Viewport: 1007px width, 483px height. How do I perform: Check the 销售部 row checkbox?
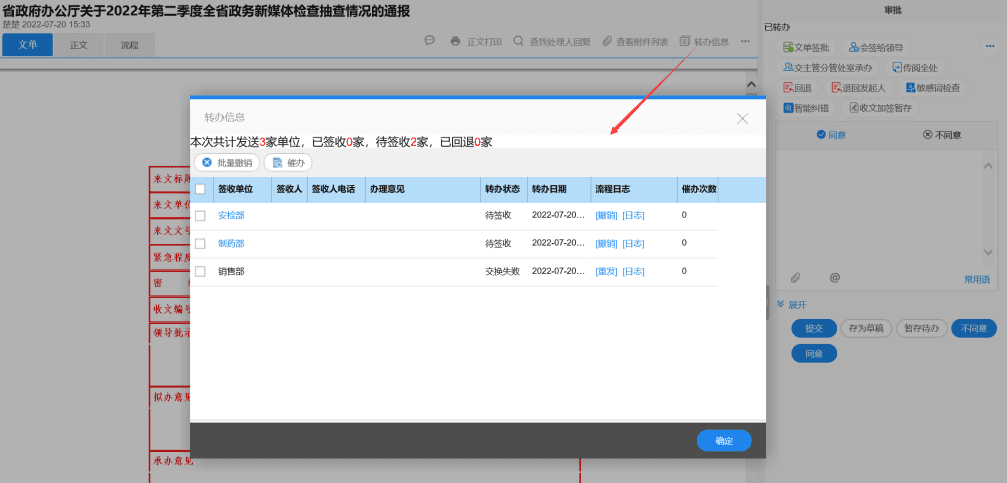[200, 272]
